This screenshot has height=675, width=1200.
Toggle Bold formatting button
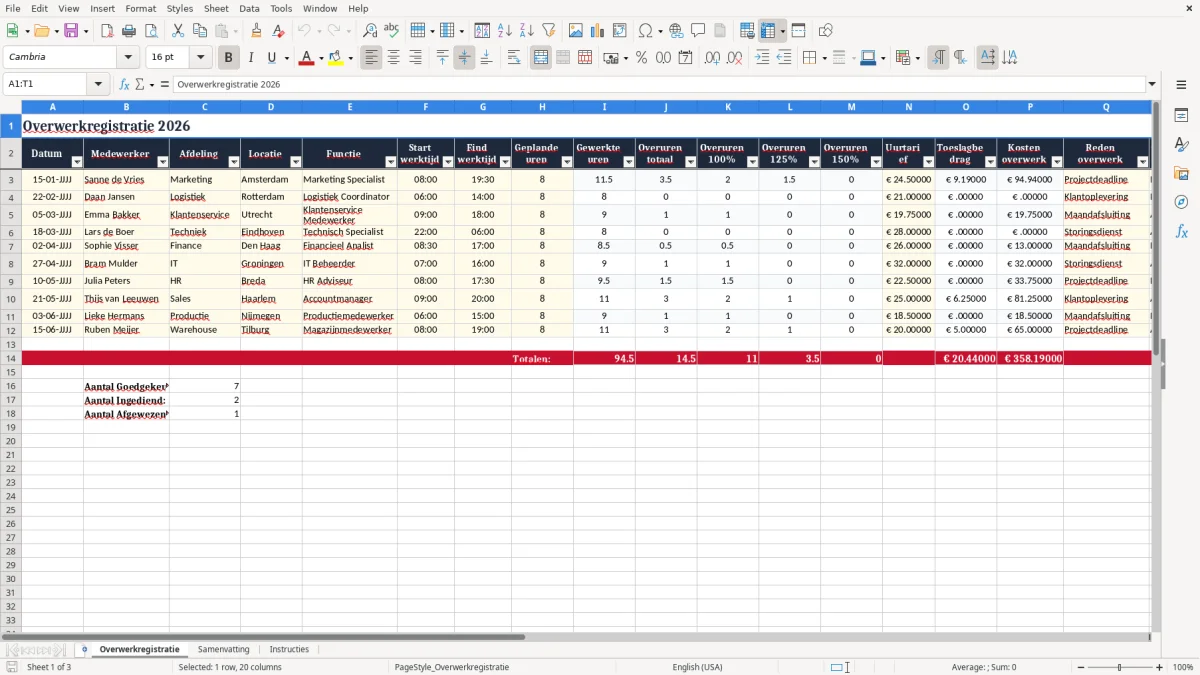coord(229,58)
